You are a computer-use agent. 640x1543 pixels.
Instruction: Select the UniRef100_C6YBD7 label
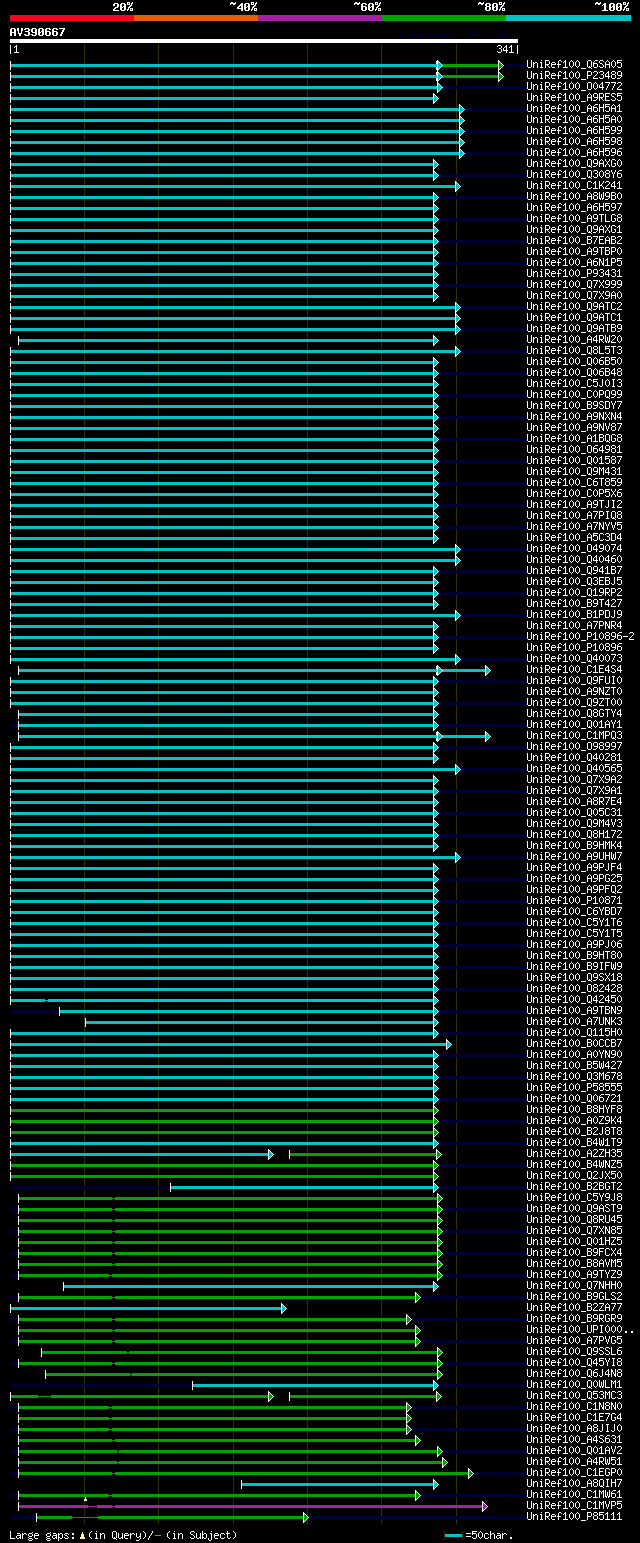click(574, 911)
